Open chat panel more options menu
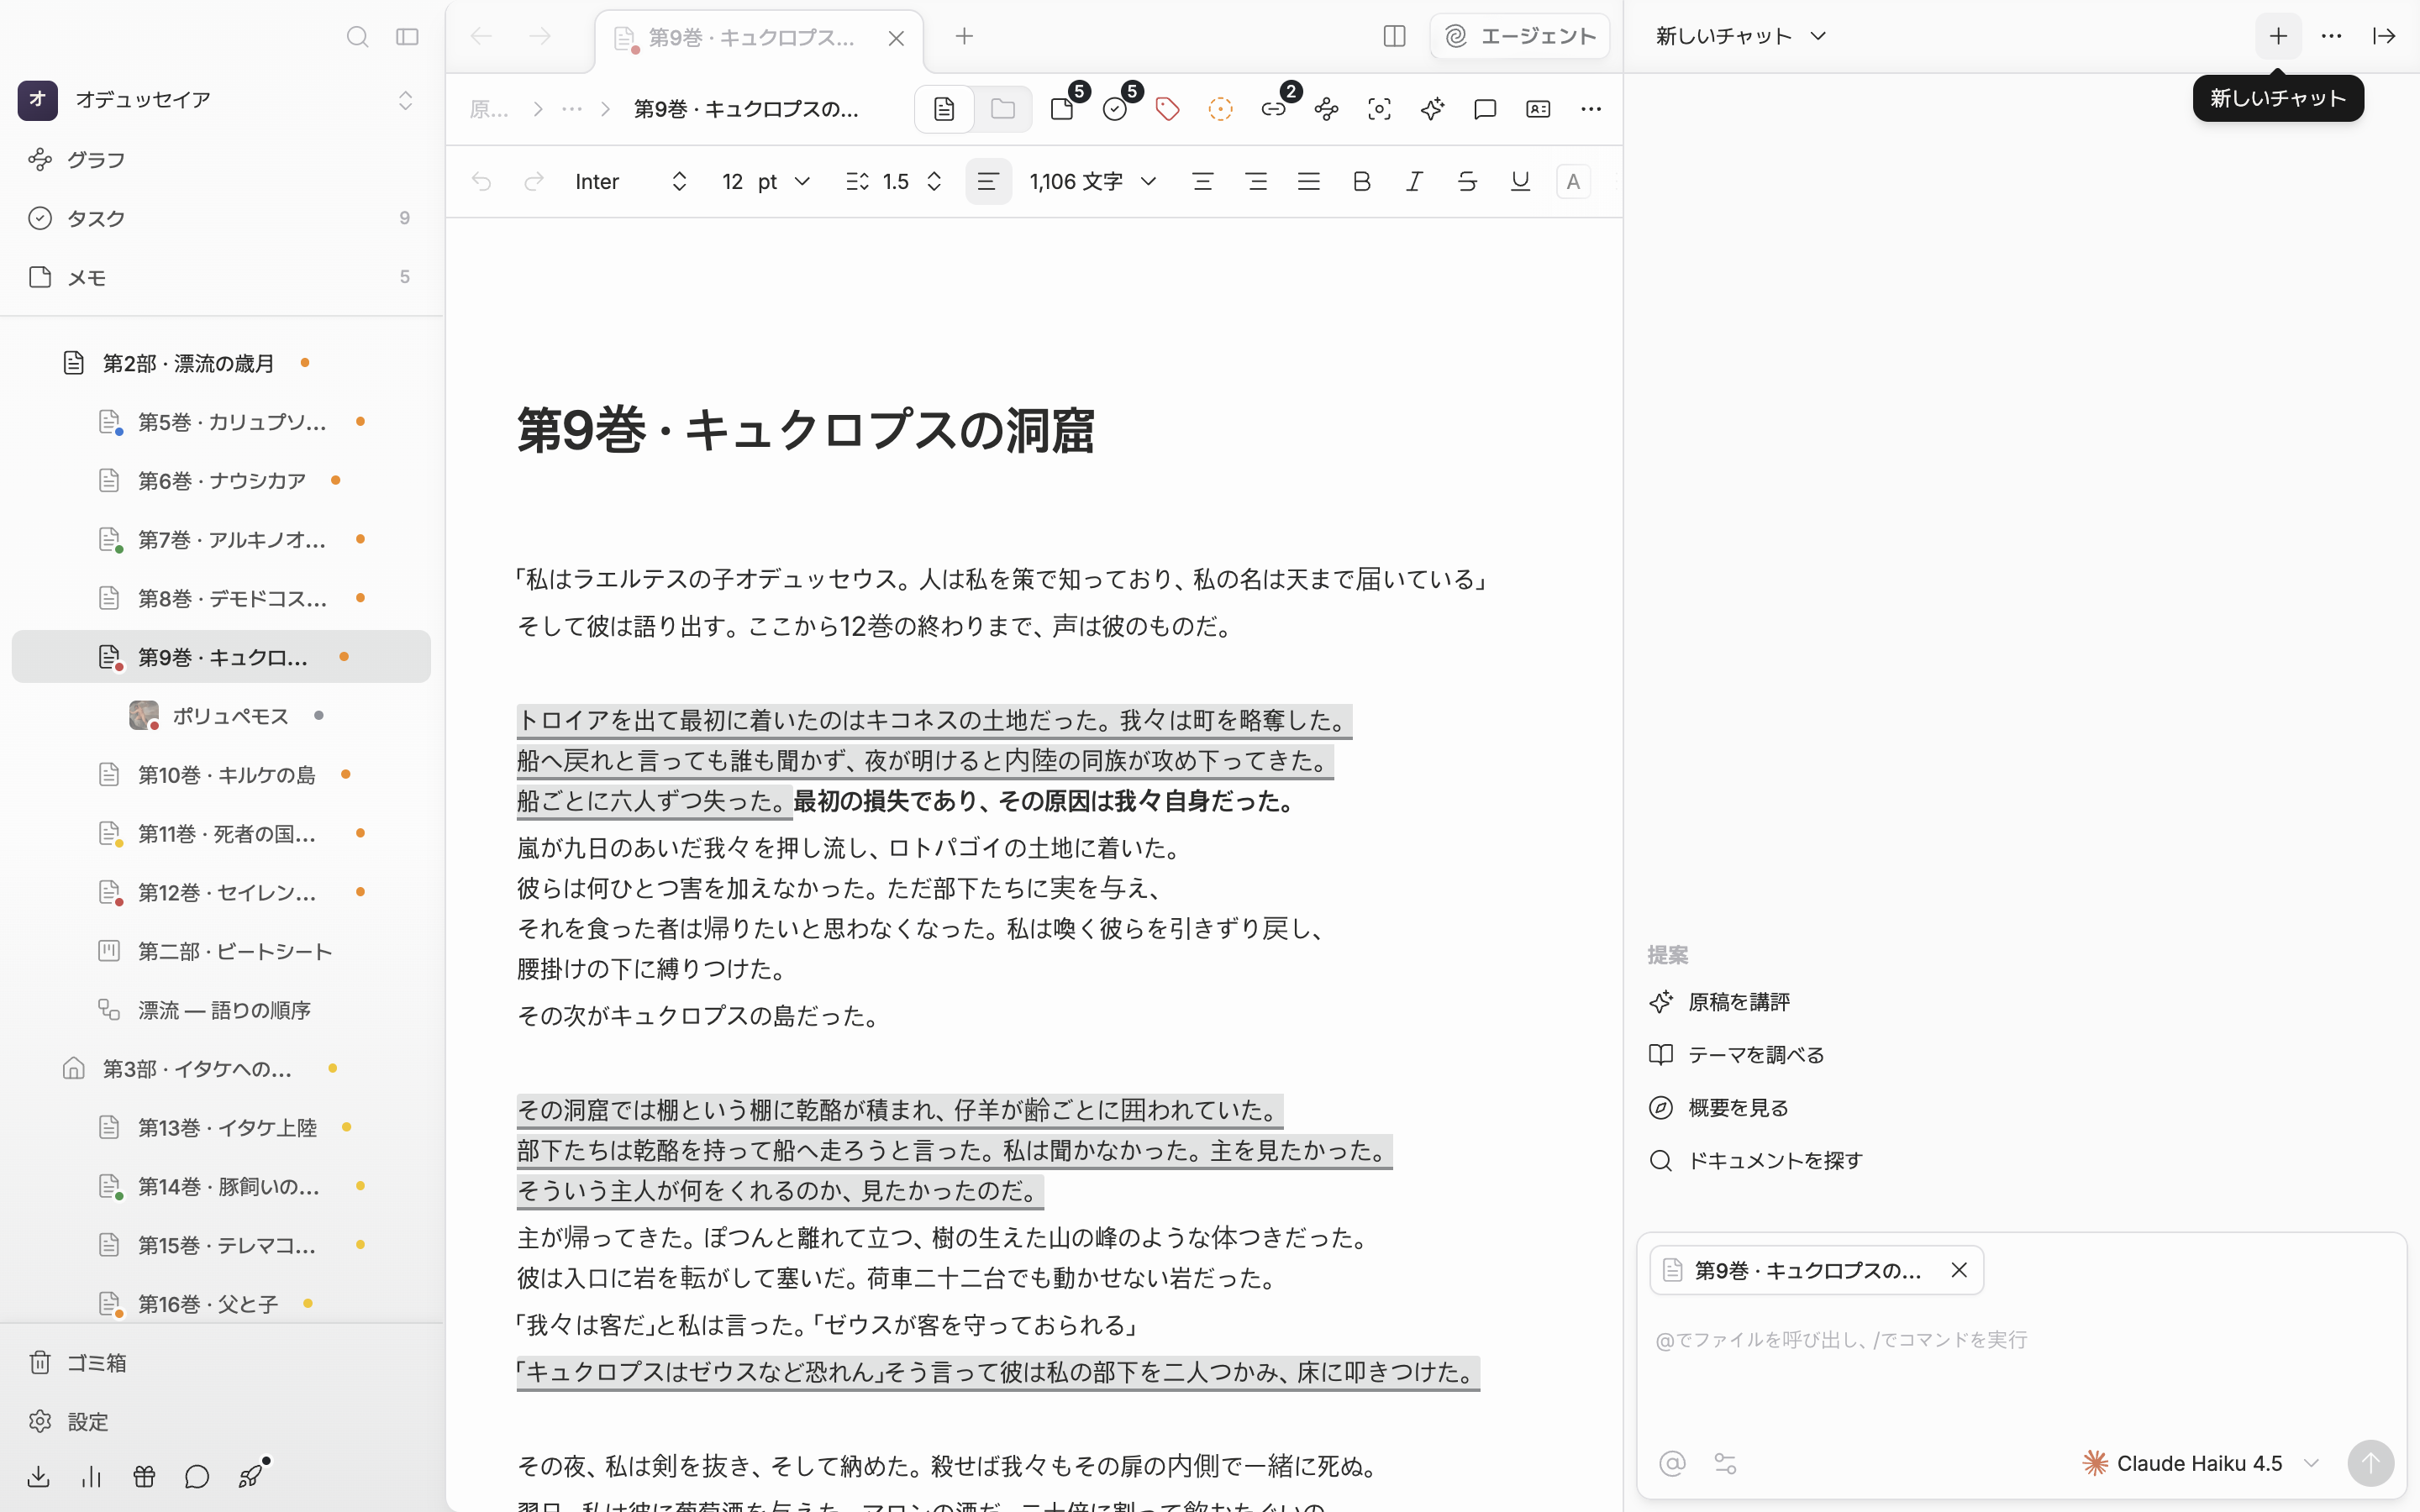 (x=2331, y=36)
